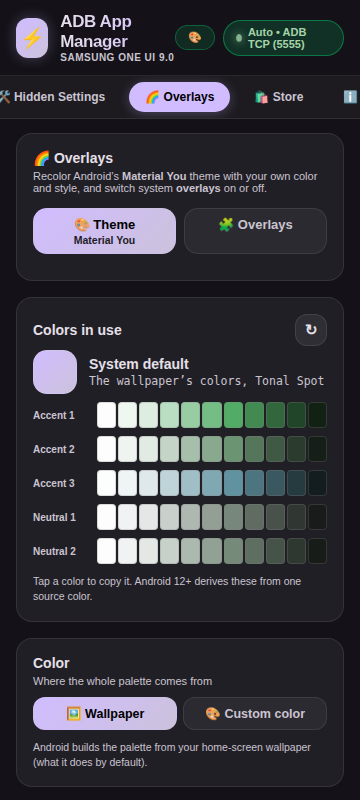The width and height of the screenshot is (360, 800).
Task: Copy the white Accent 2 swatch
Action: coord(107,449)
